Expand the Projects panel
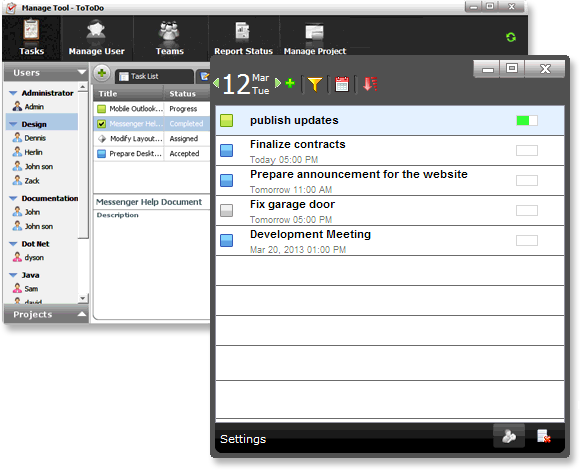580x470 pixels. coord(82,314)
